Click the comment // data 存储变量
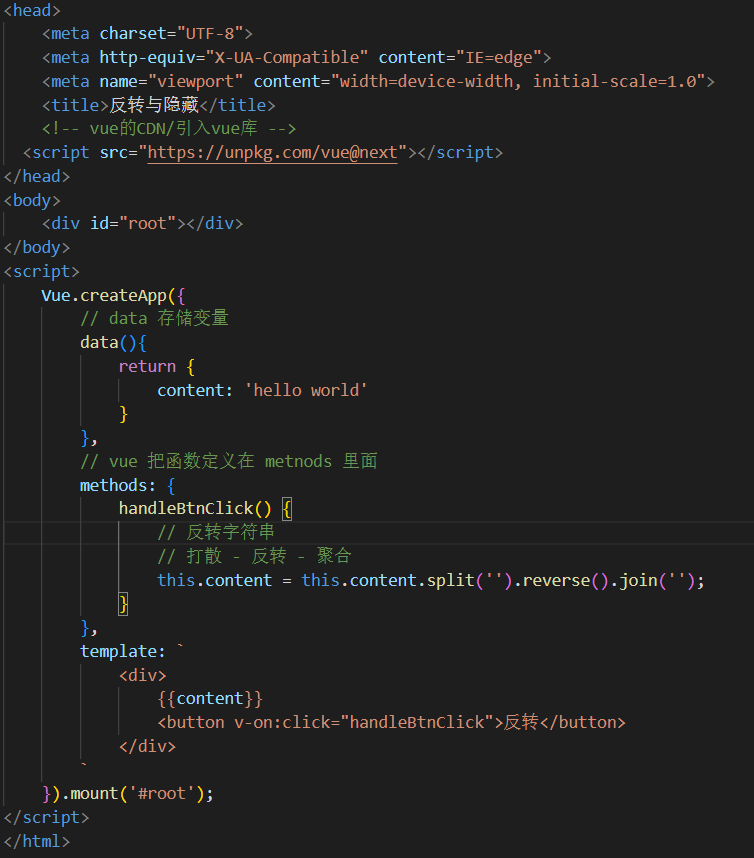754x858 pixels. (x=154, y=318)
